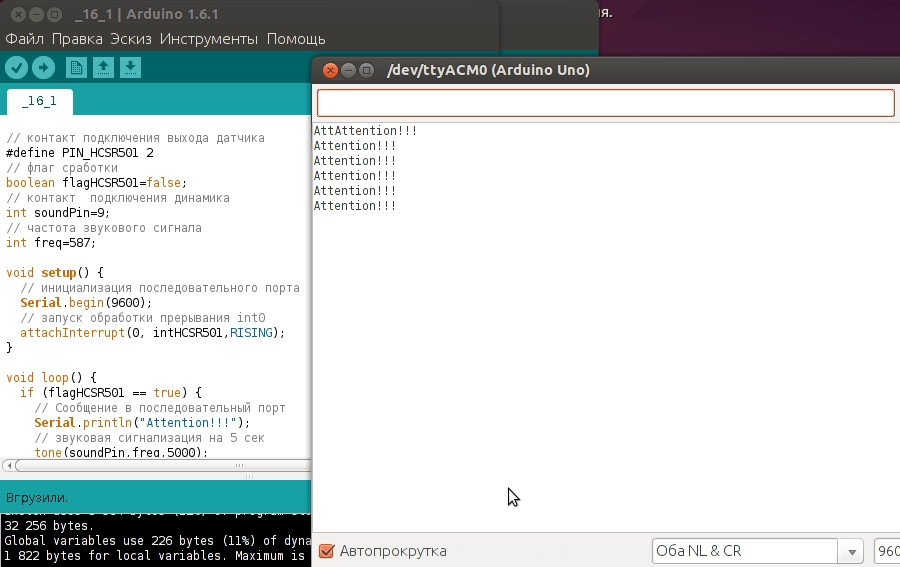Select the _16_1 sketch tab
Screen dimensions: 900x567
click(x=39, y=102)
